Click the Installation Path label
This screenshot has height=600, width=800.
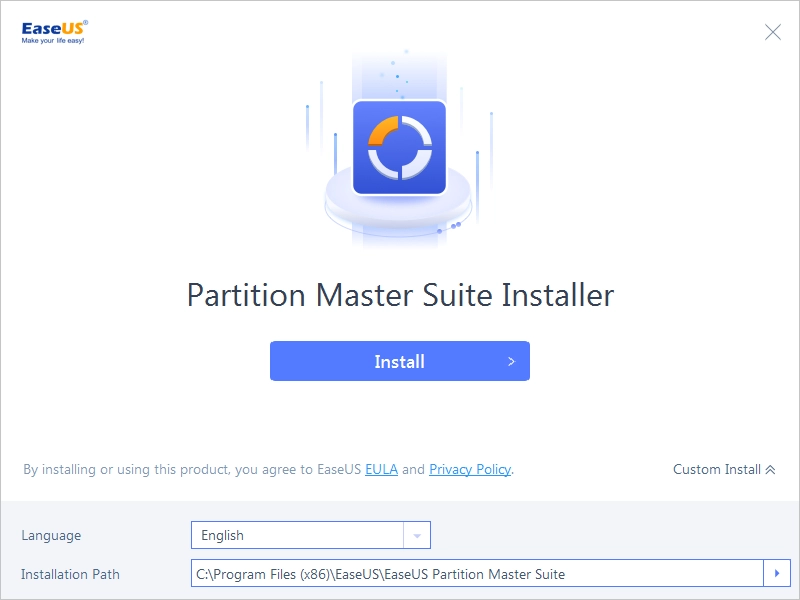click(x=70, y=574)
